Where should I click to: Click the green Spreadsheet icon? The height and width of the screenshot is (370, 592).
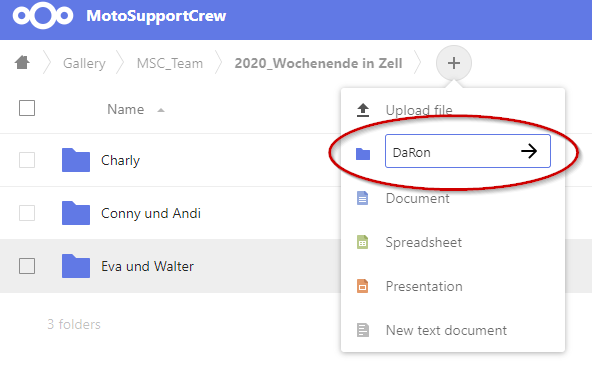[362, 242]
